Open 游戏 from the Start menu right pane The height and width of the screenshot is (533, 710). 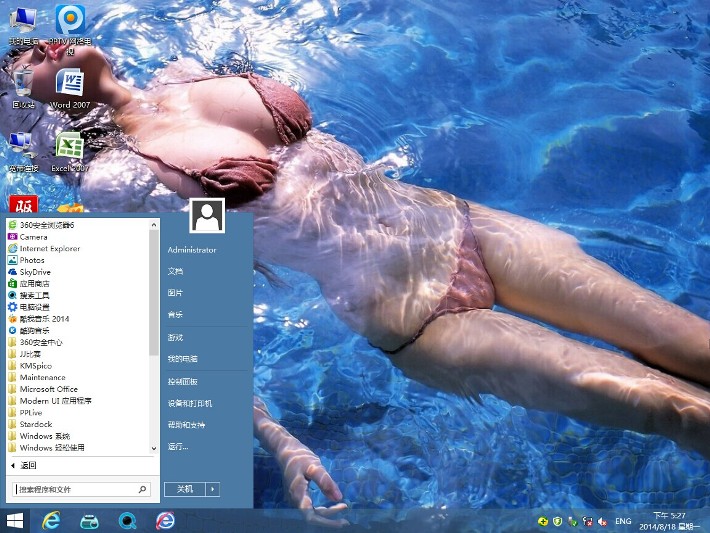pyautogui.click(x=175, y=337)
